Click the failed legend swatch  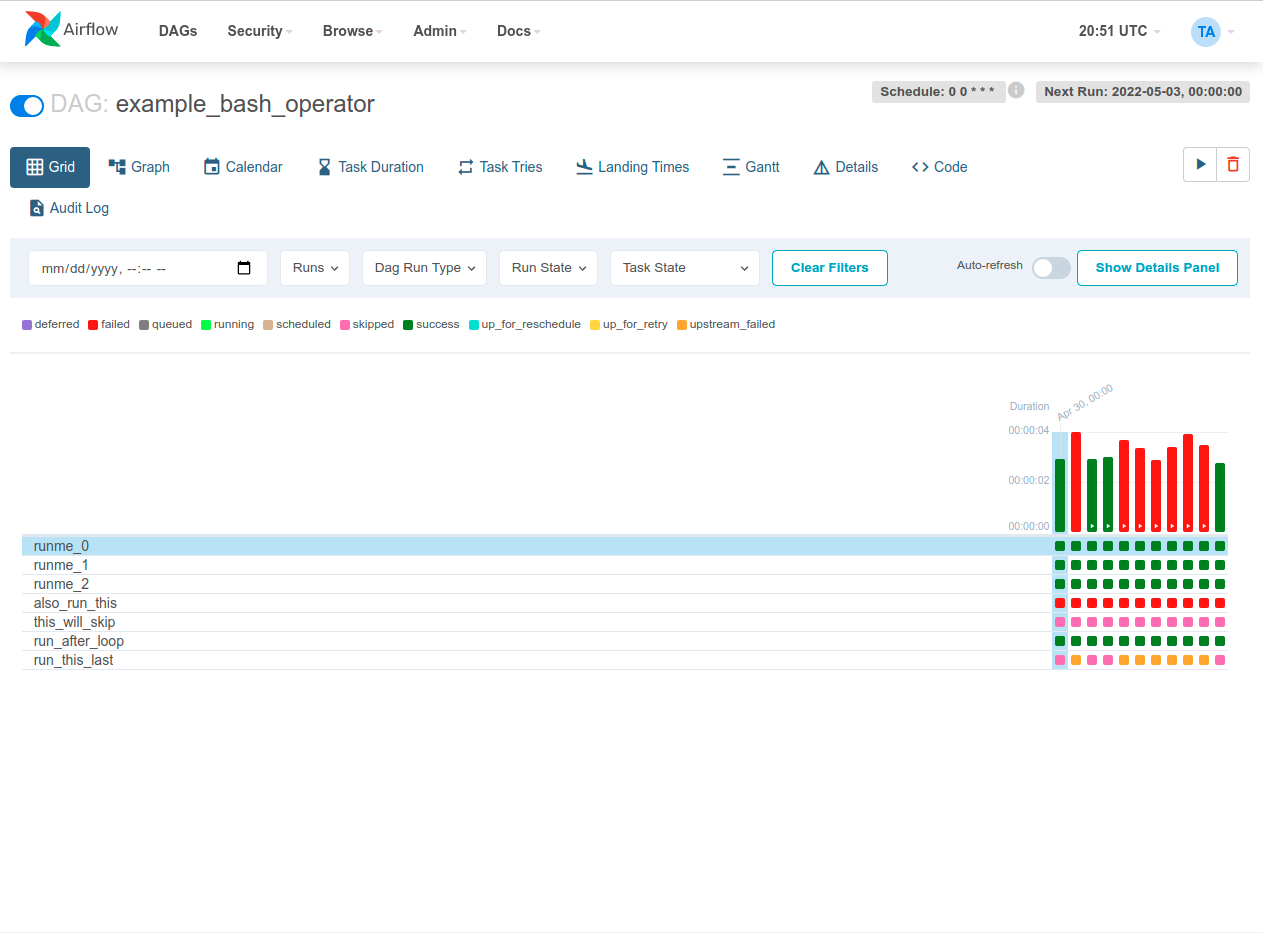pyautogui.click(x=93, y=325)
